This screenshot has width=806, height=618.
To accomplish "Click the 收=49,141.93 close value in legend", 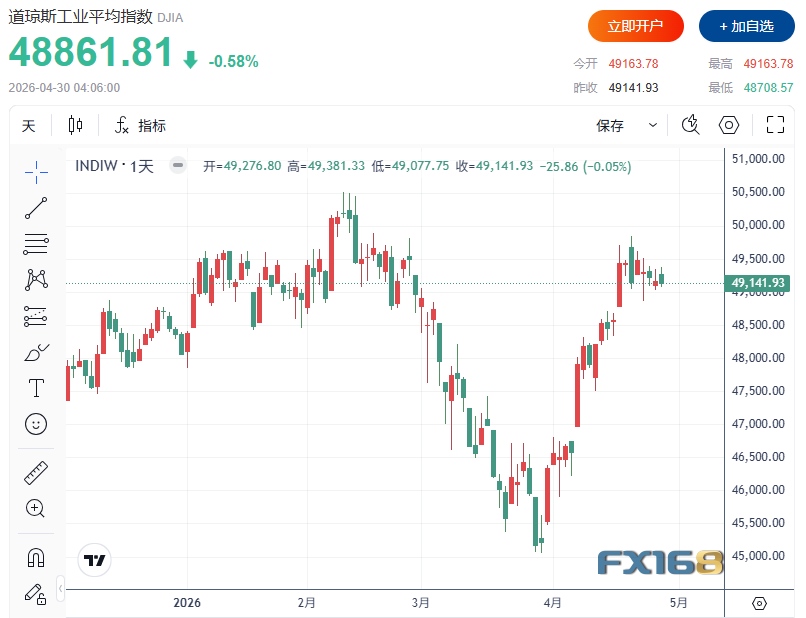I will 494,166.
